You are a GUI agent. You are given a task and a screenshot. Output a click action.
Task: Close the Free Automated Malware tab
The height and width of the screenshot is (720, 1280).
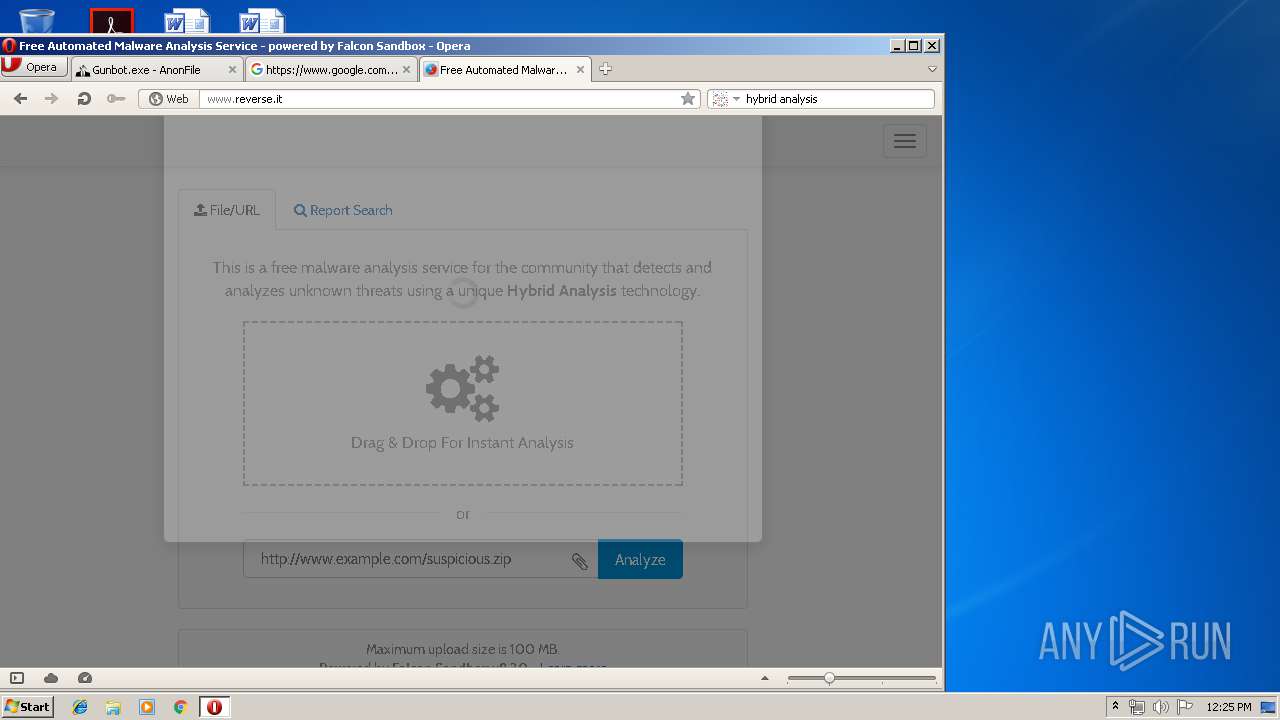click(x=581, y=70)
